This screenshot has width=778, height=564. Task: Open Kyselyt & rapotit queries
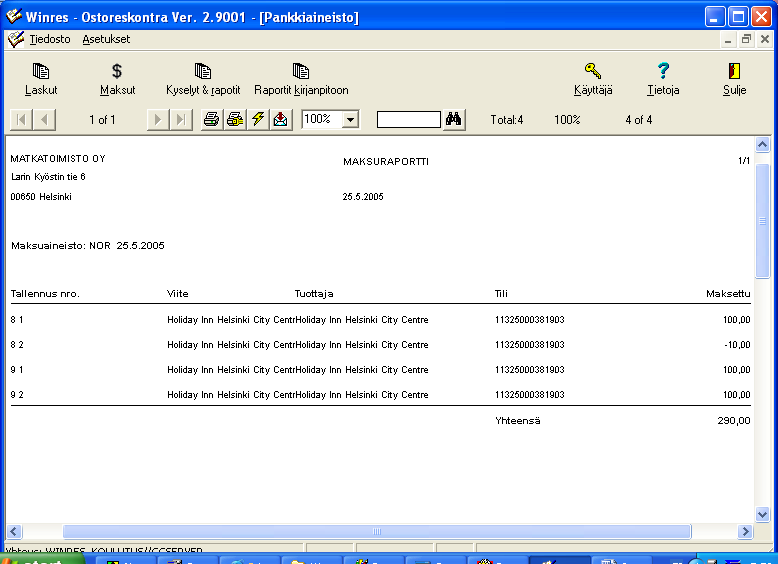coord(203,79)
